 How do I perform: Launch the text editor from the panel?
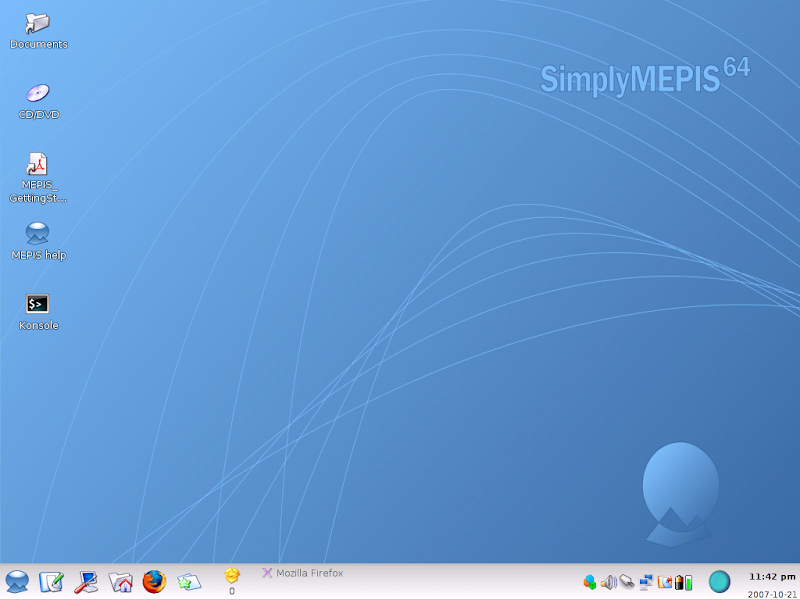[x=51, y=581]
